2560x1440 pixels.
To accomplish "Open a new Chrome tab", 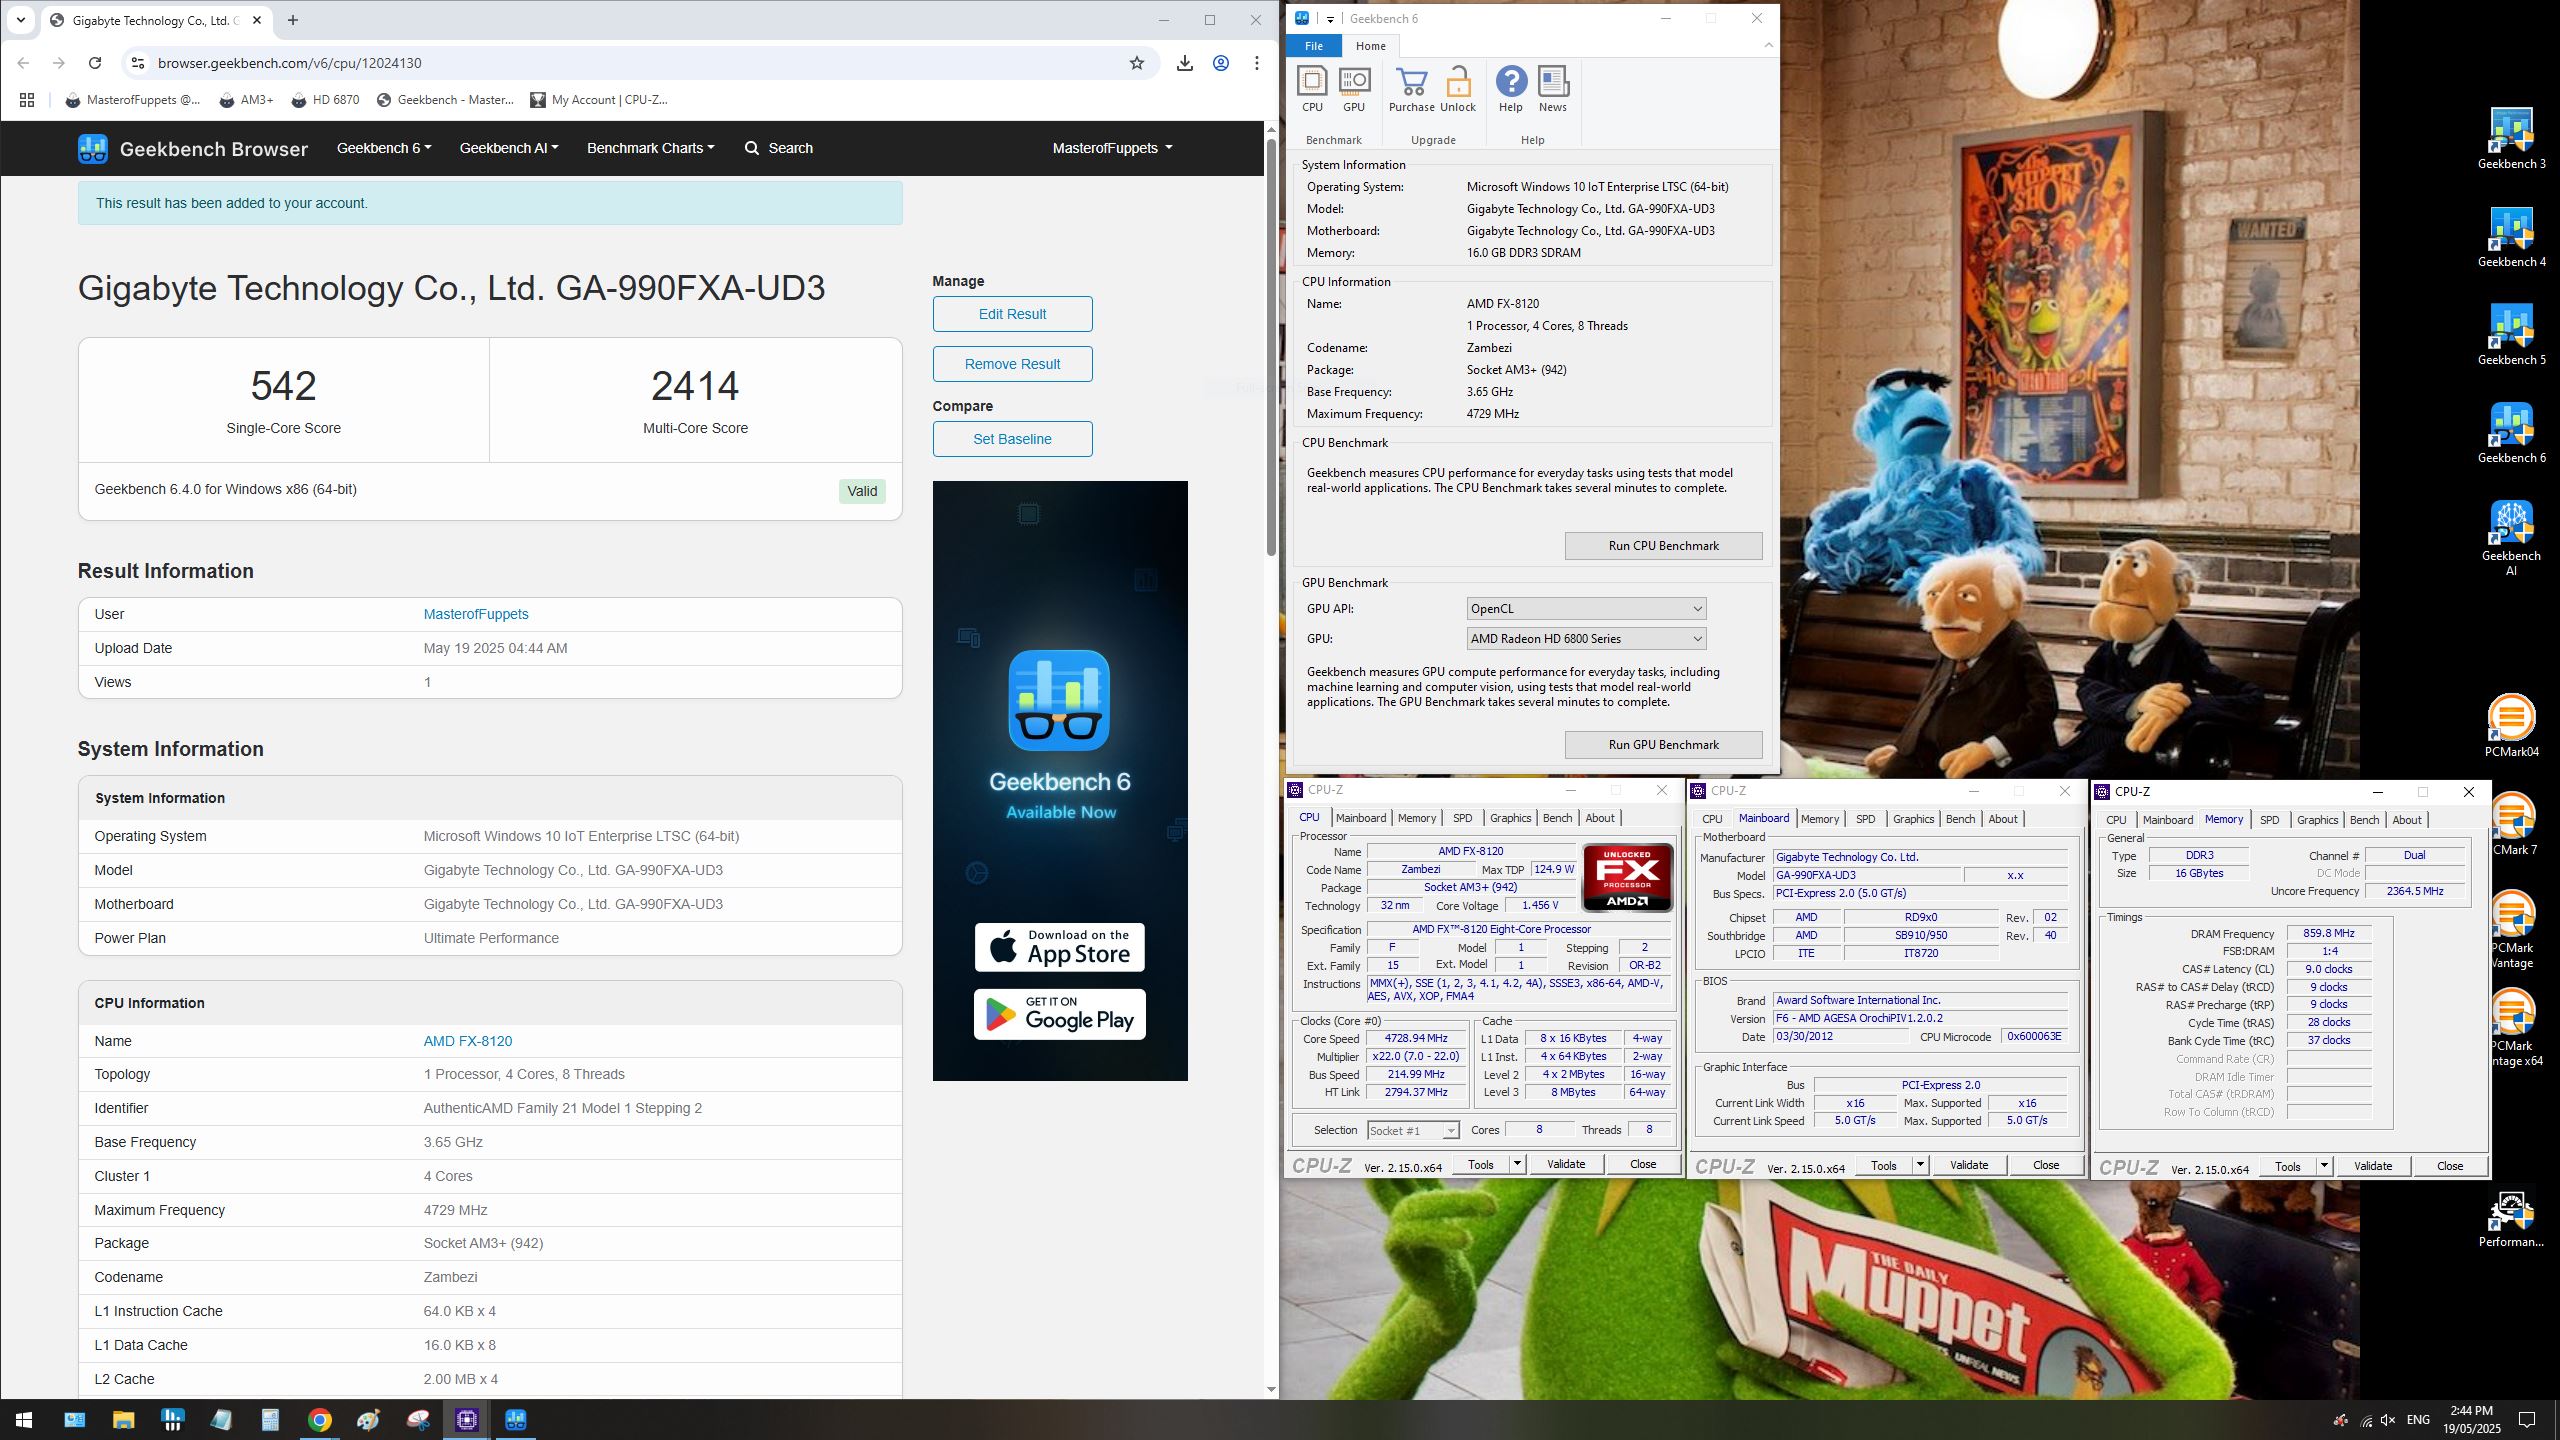I will pos(293,20).
